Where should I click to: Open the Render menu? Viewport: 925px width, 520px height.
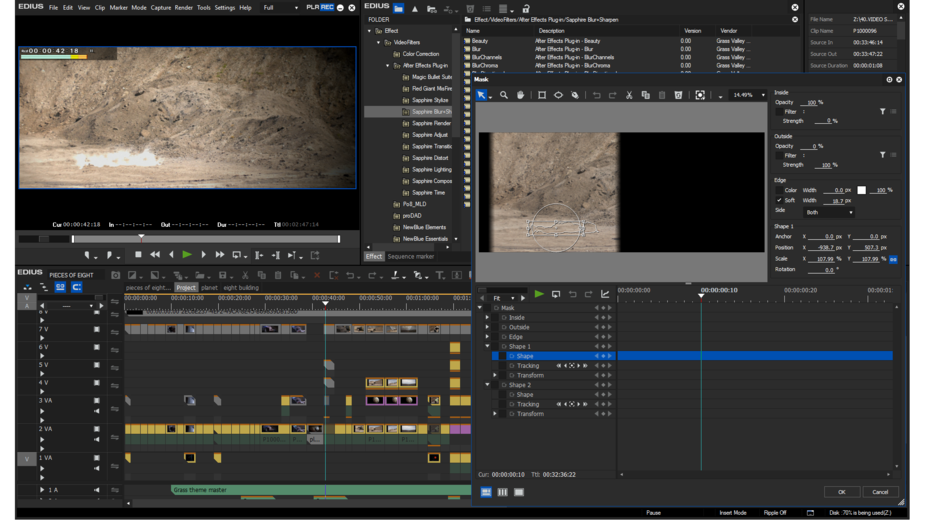click(183, 8)
